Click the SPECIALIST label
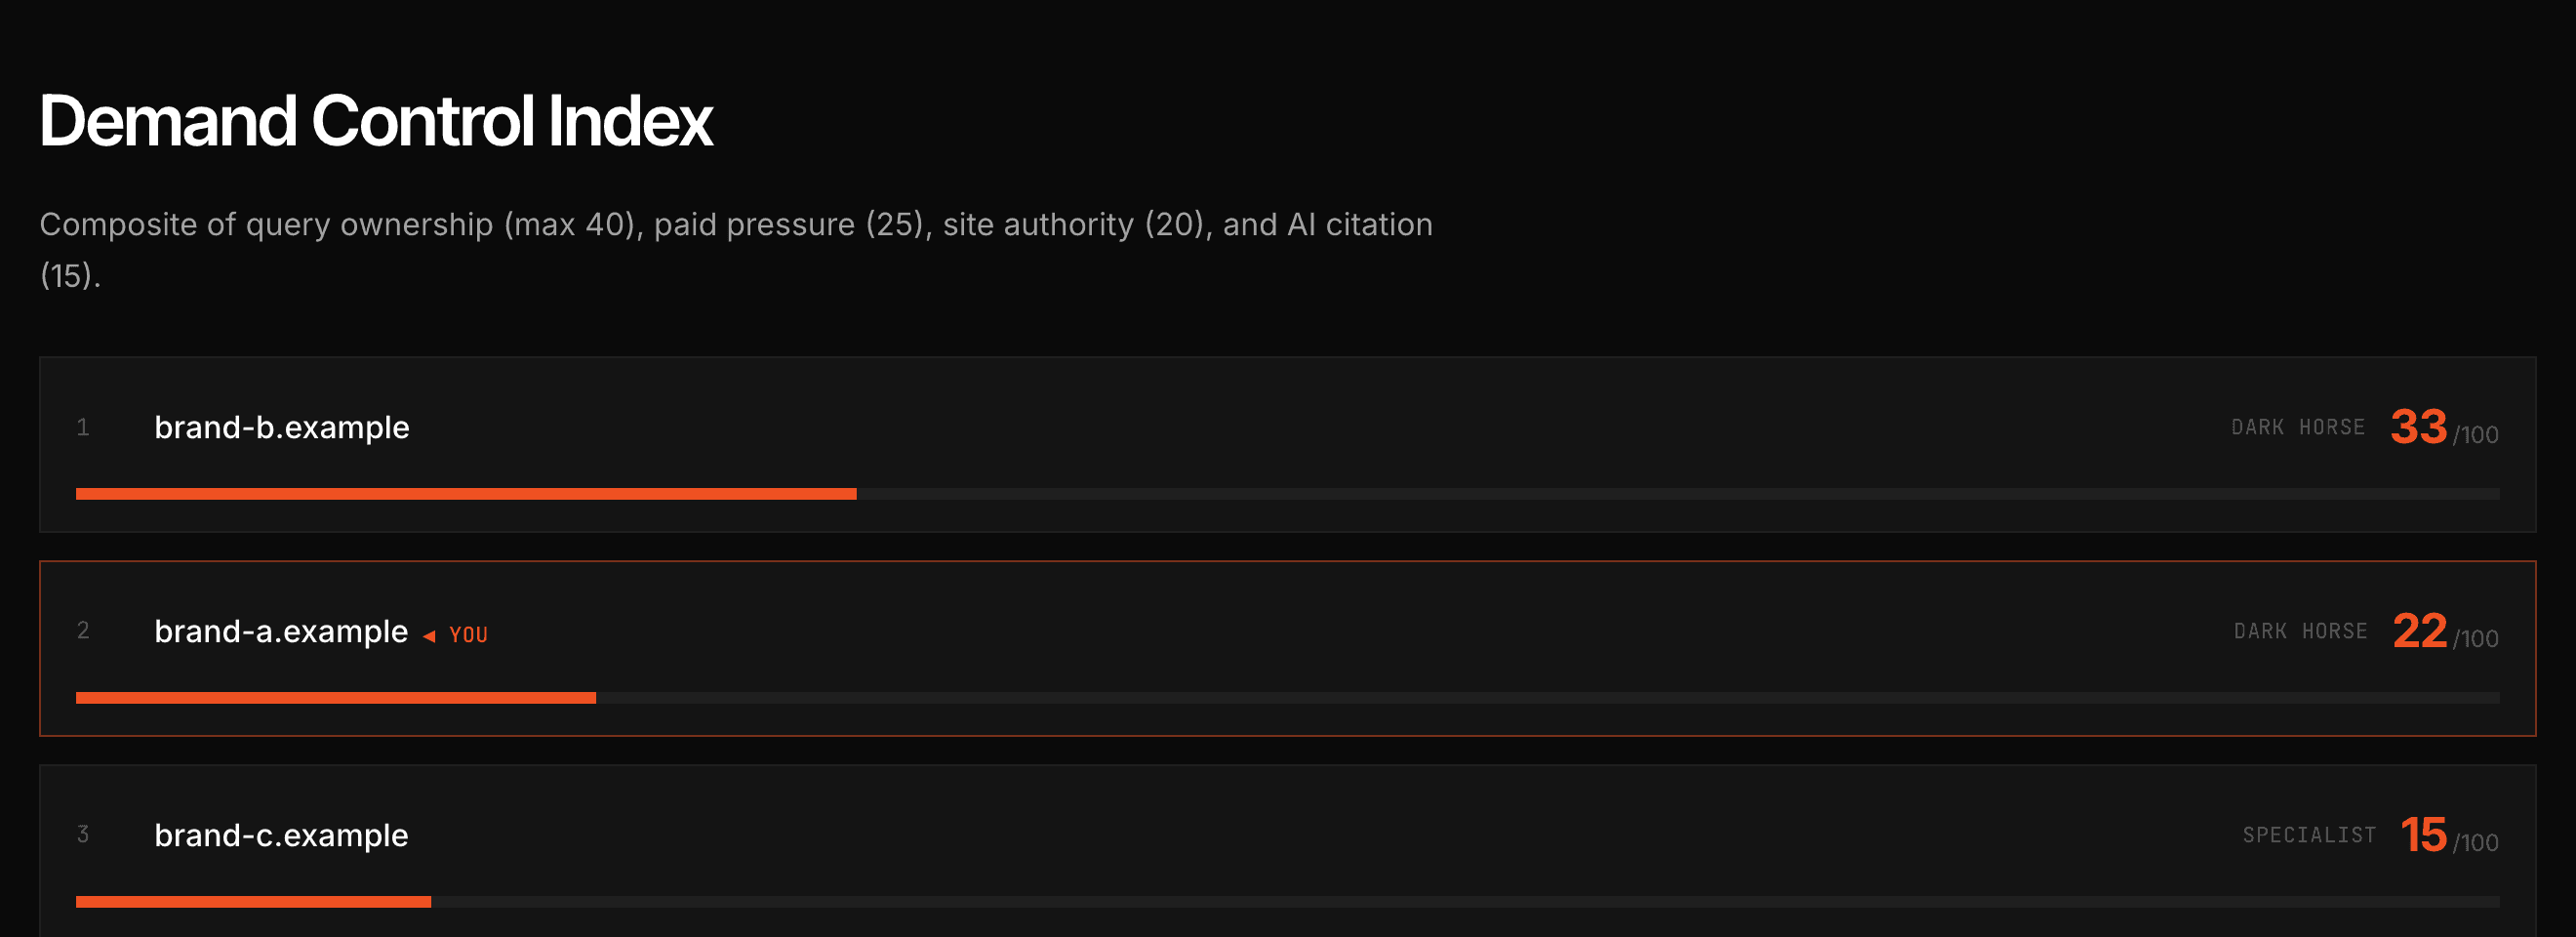 click(2309, 836)
